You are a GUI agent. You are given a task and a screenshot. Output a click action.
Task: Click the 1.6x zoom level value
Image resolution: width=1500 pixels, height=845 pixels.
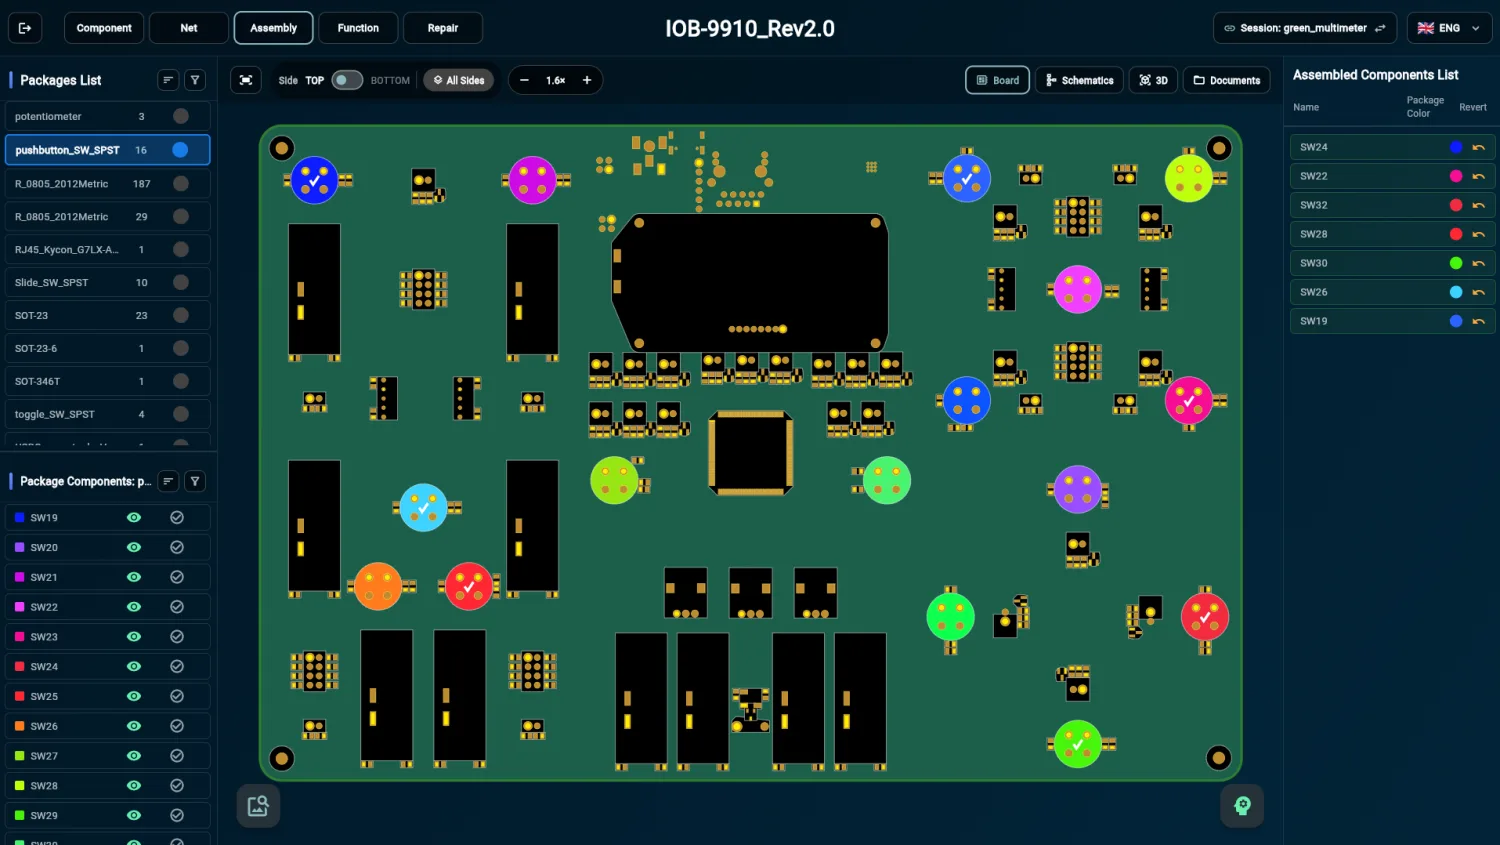click(x=555, y=80)
